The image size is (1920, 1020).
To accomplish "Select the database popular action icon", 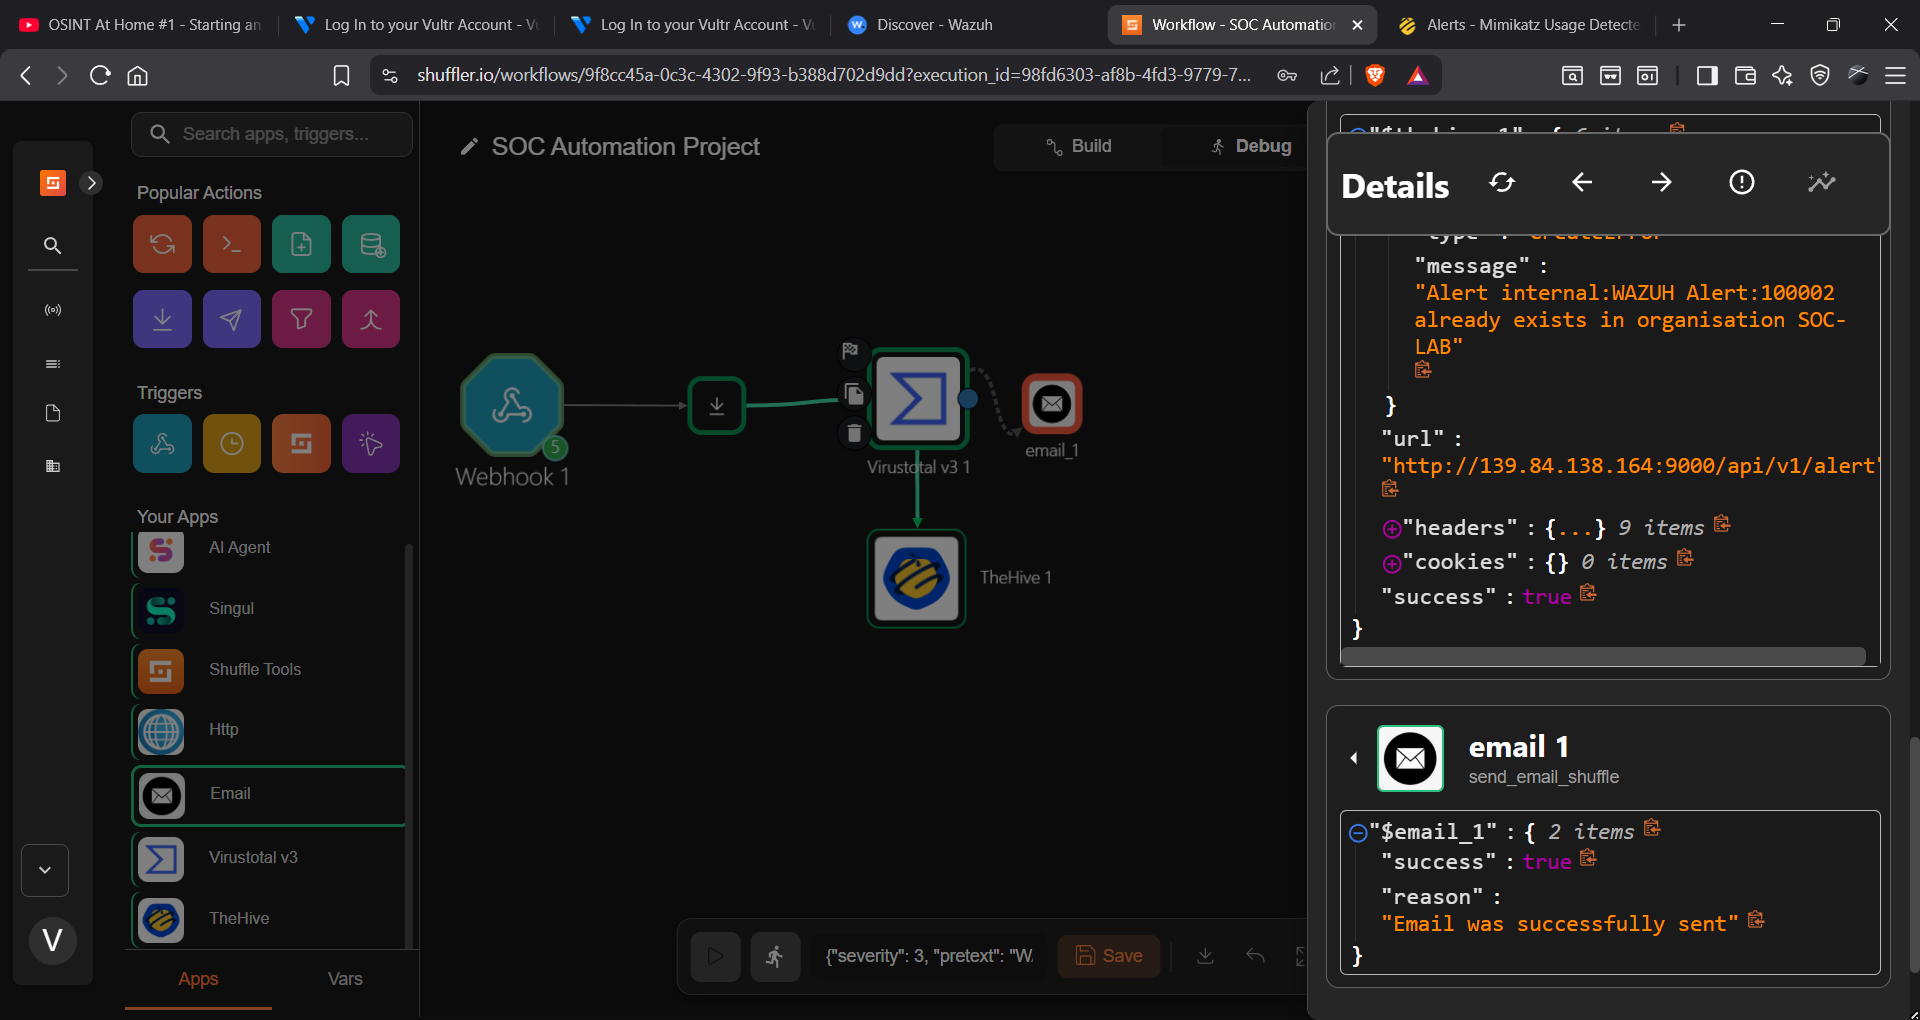I will click(371, 244).
